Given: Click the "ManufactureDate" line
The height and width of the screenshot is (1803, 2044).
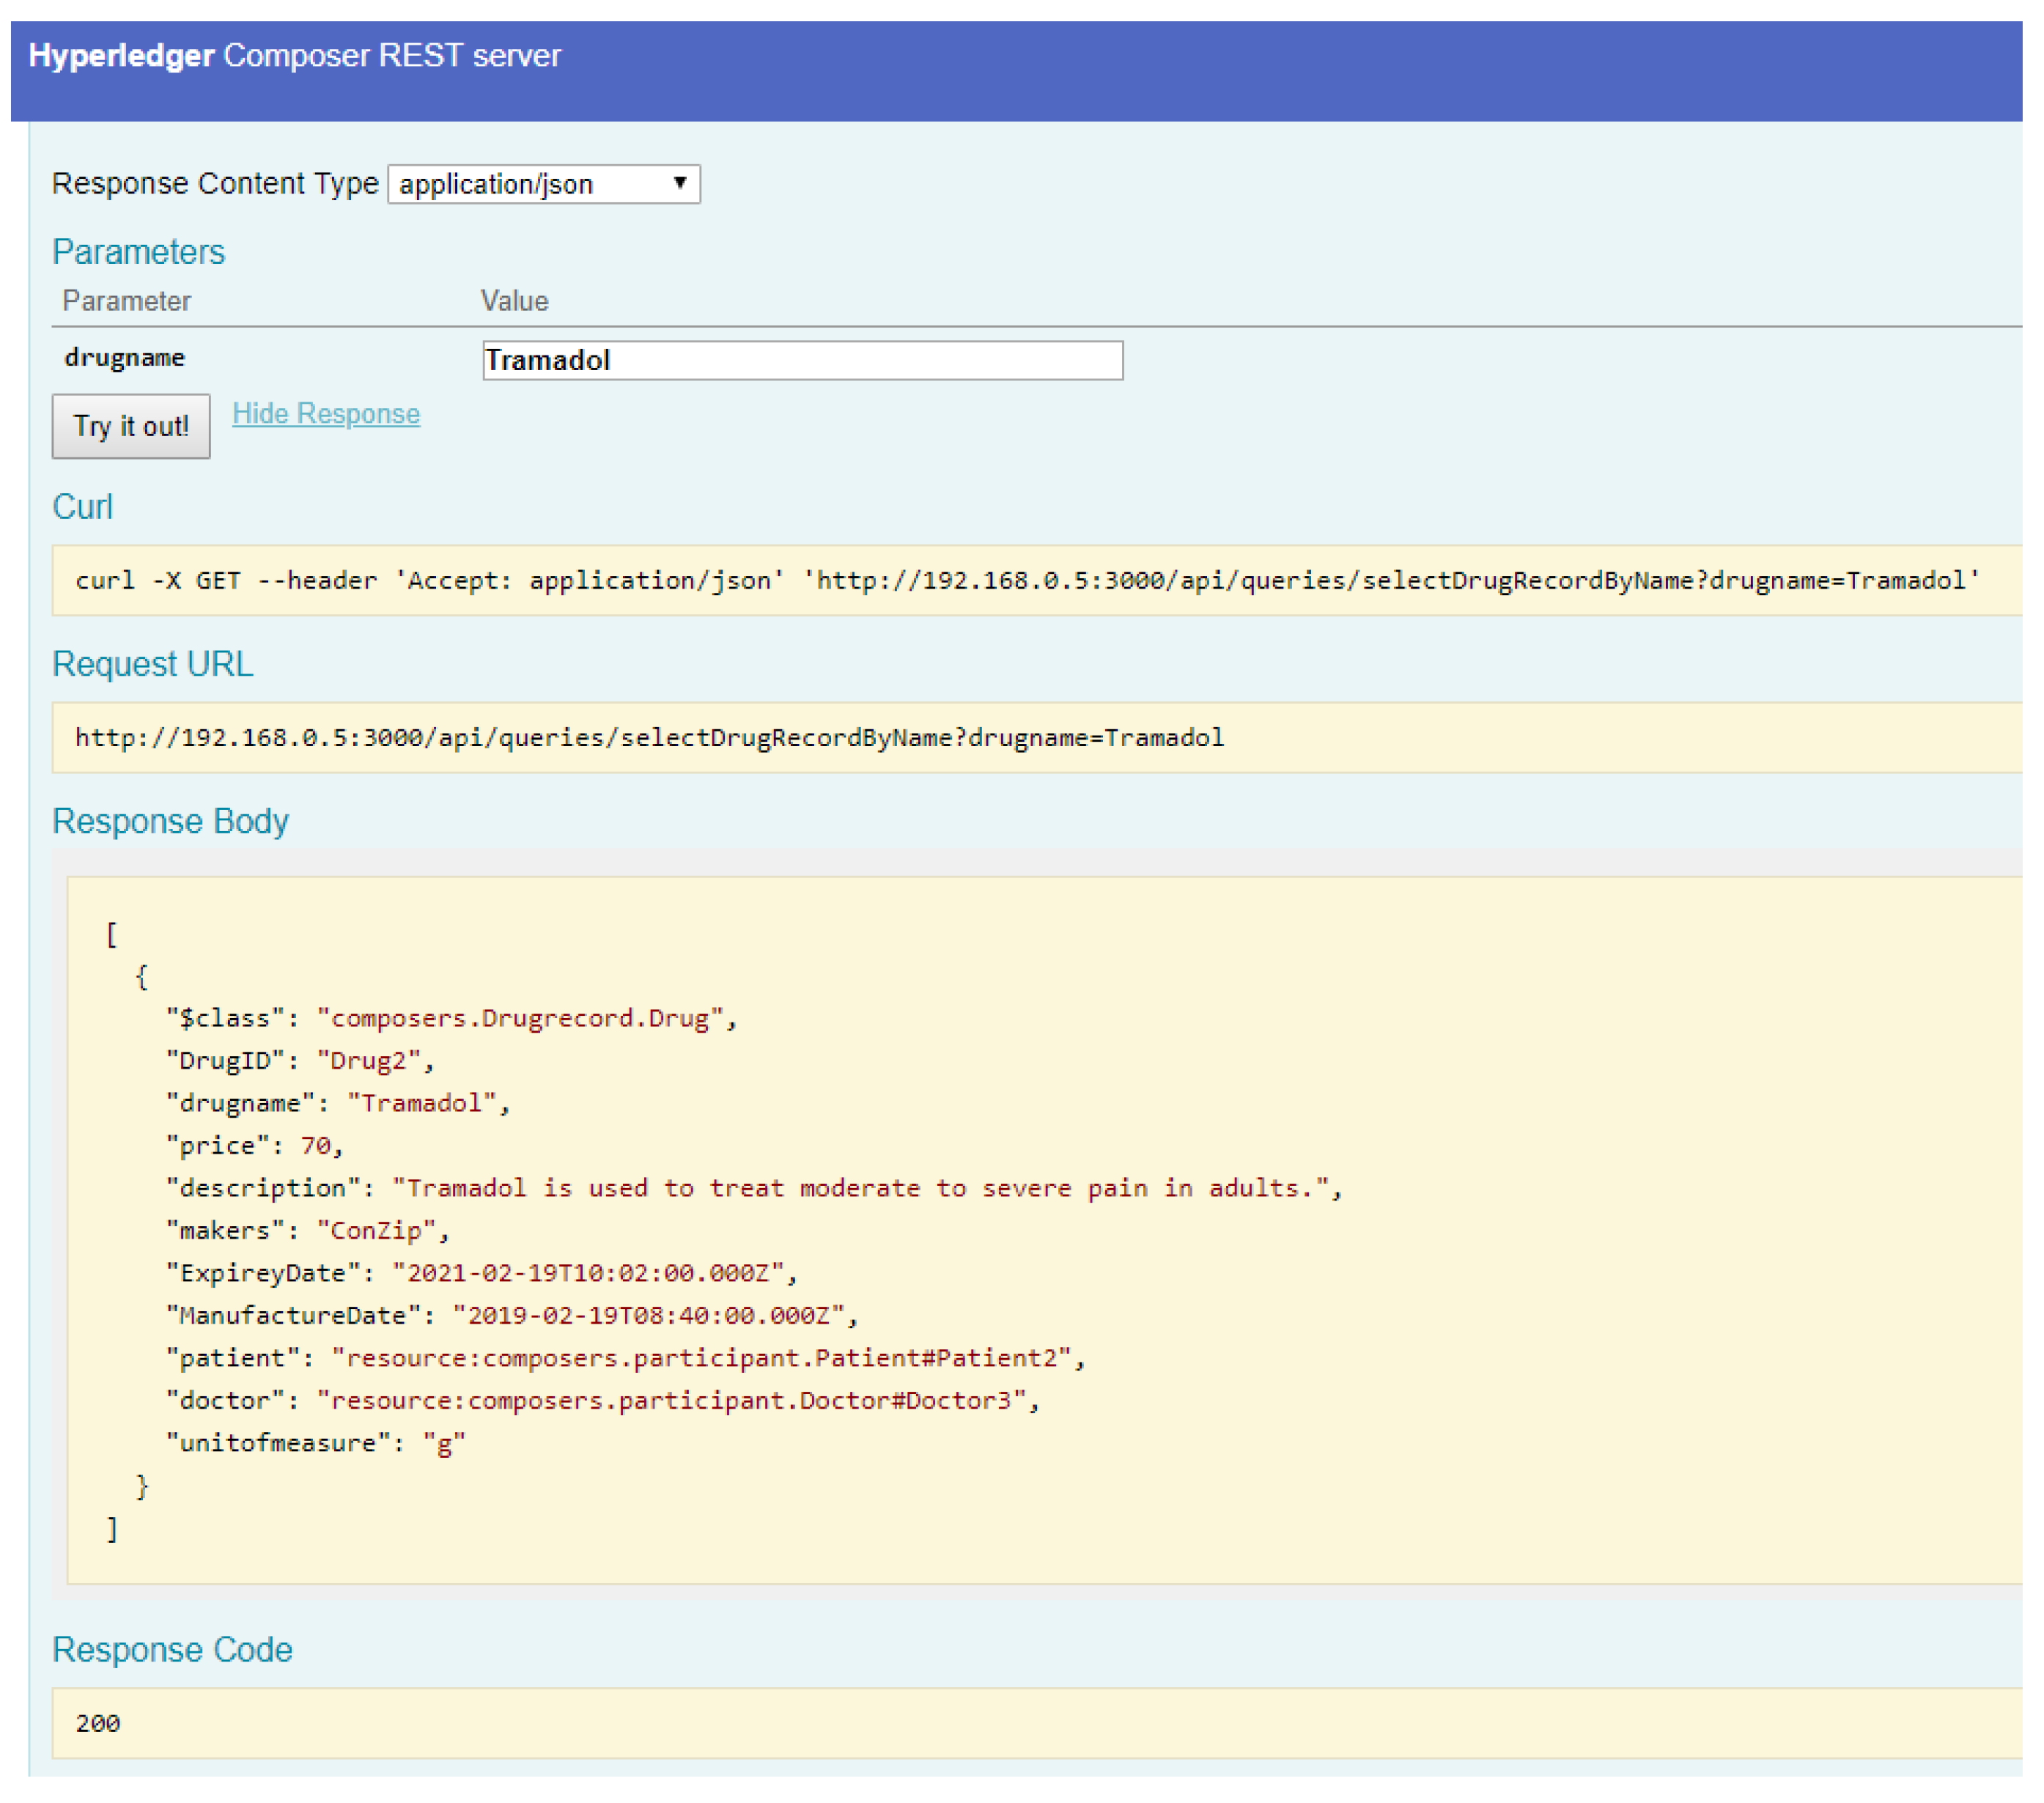Looking at the screenshot, I should tap(512, 1315).
